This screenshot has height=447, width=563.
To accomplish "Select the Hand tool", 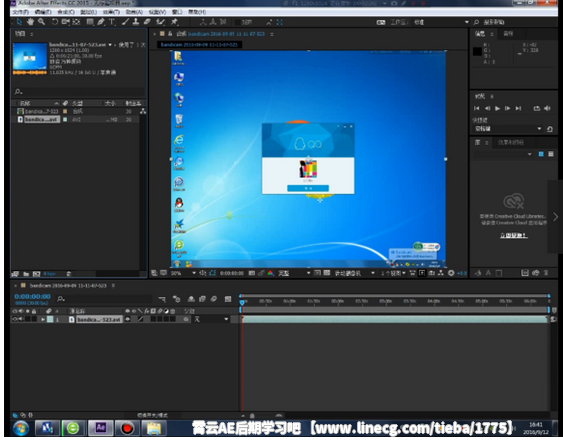I will 30,22.
